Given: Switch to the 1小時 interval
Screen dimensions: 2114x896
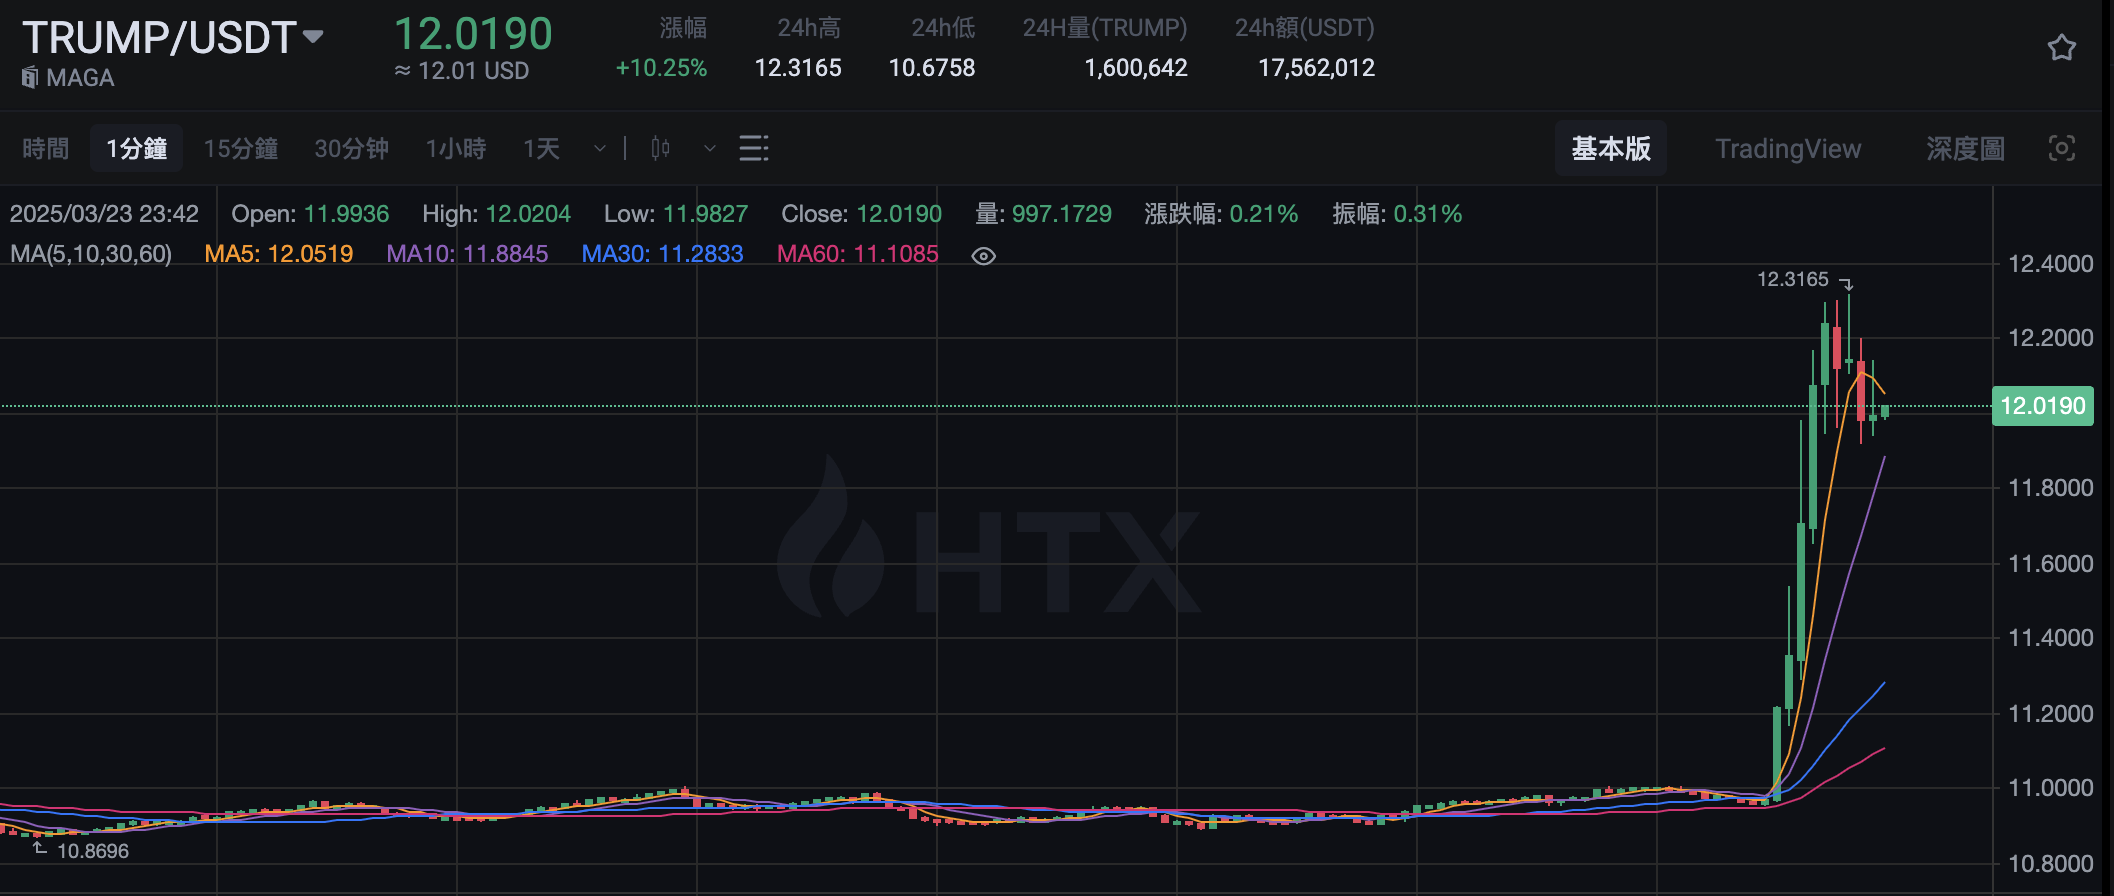Looking at the screenshot, I should click(456, 149).
